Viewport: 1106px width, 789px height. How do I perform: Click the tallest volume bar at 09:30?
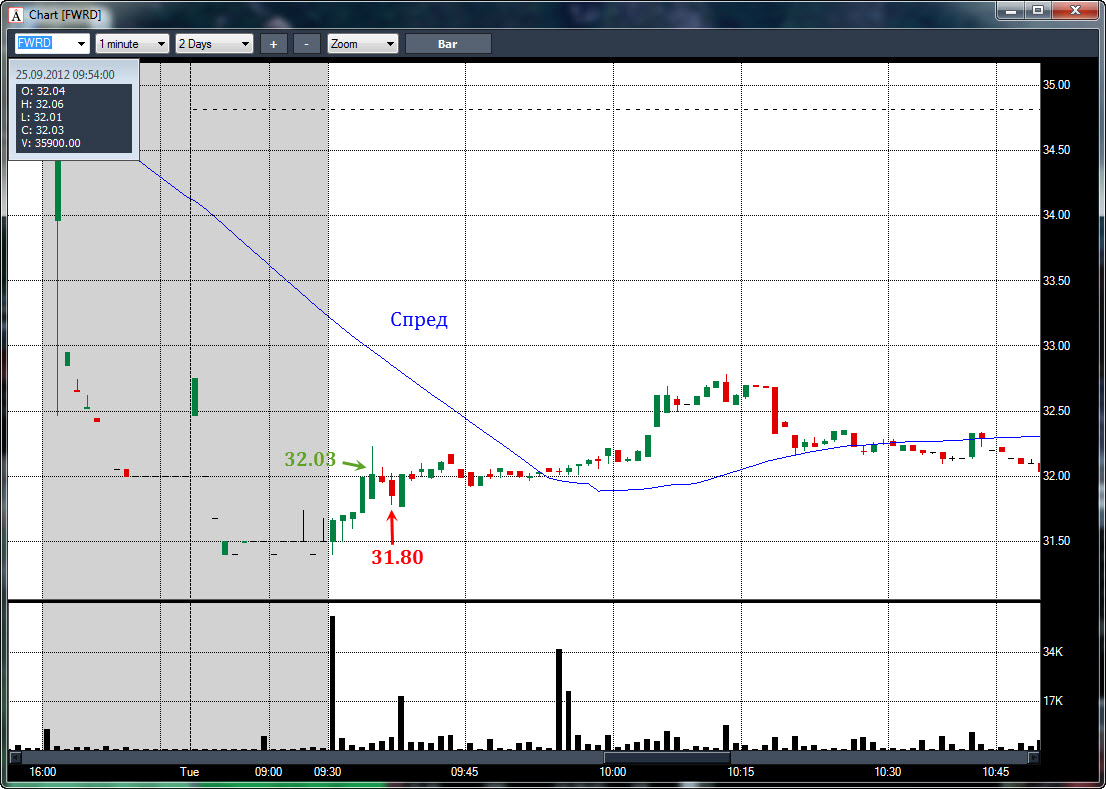point(332,682)
